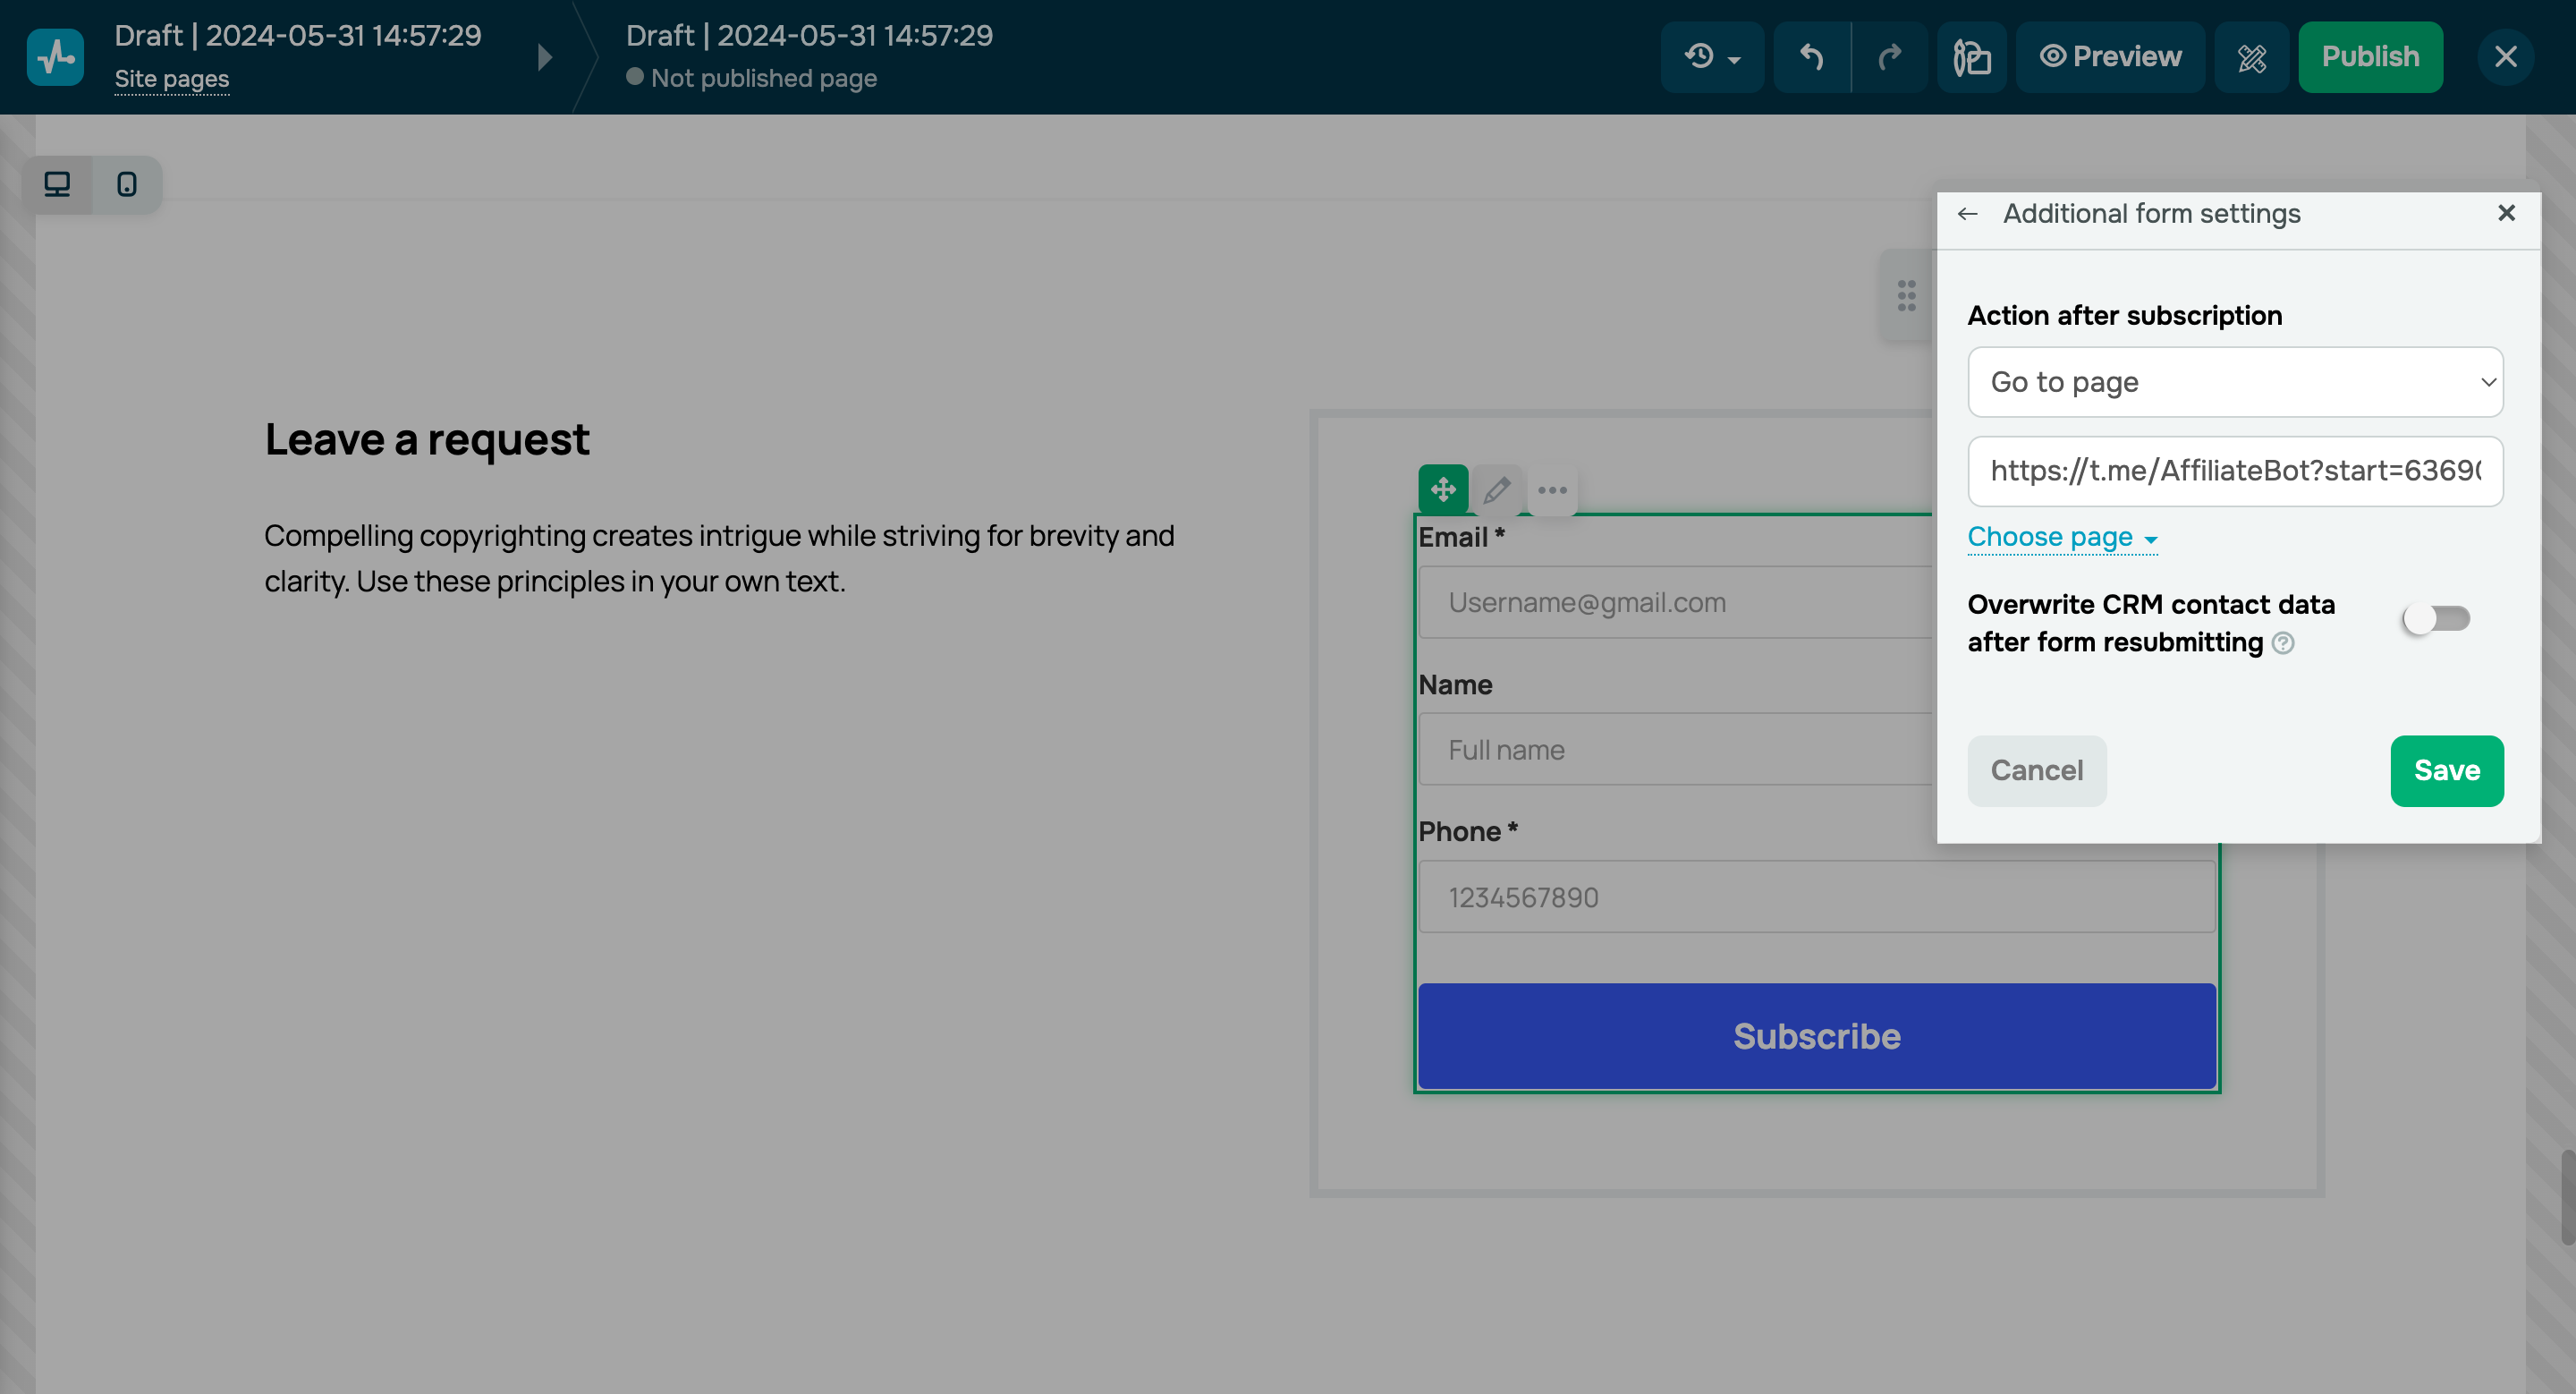Image resolution: width=2576 pixels, height=1394 pixels.
Task: Undo the last change
Action: [1812, 57]
